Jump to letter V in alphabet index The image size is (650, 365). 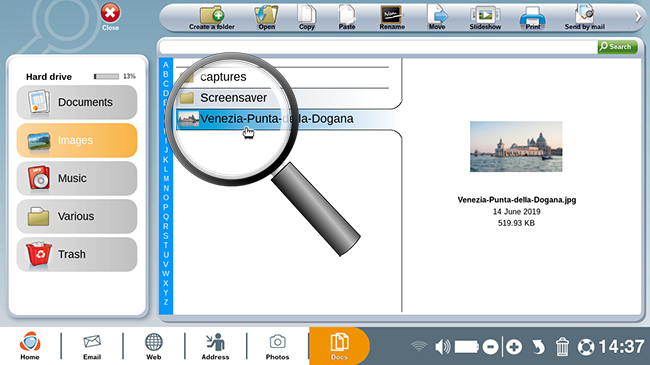click(x=166, y=264)
